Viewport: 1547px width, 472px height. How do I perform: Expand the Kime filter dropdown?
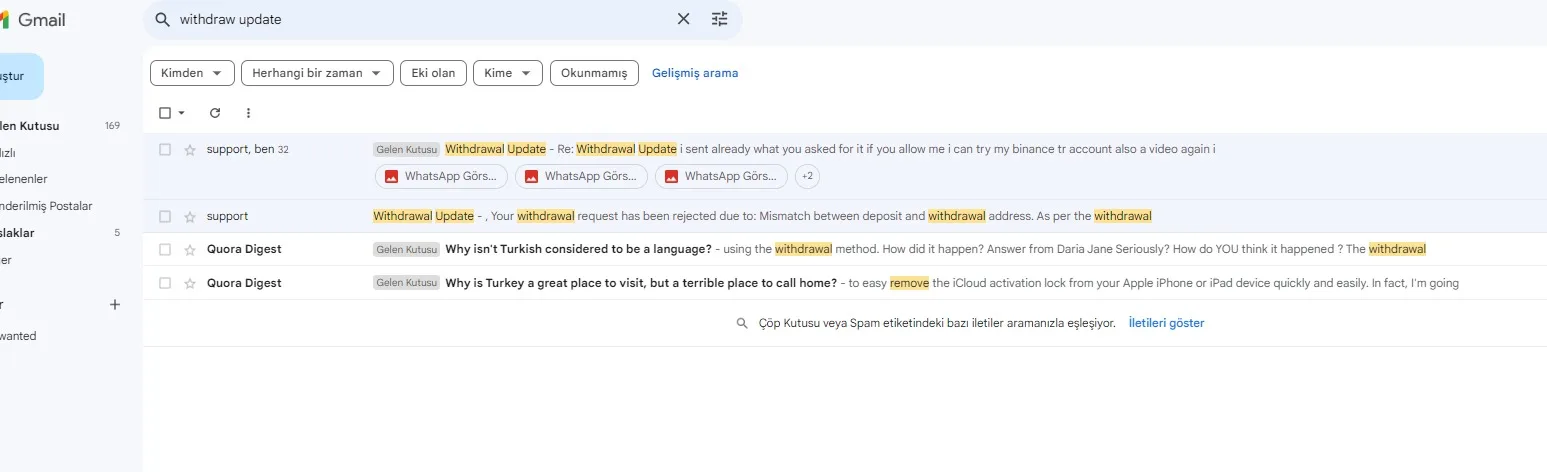coord(507,73)
